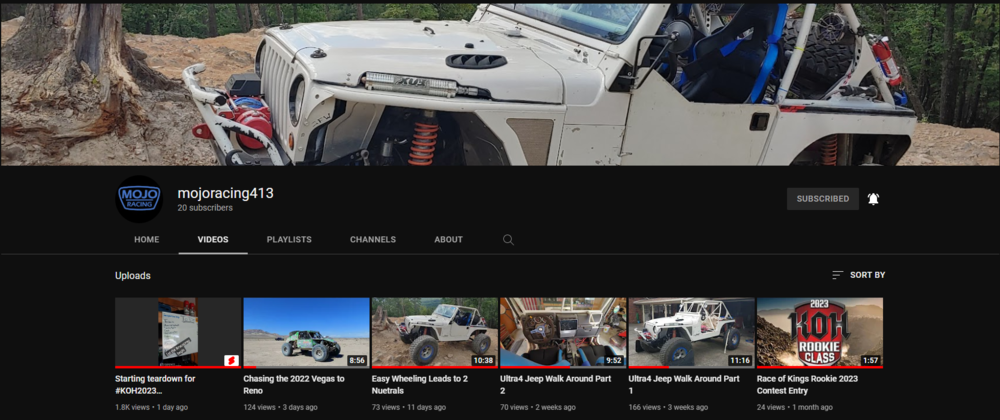Select the Videos tab
This screenshot has width=1000, height=420.
[213, 240]
